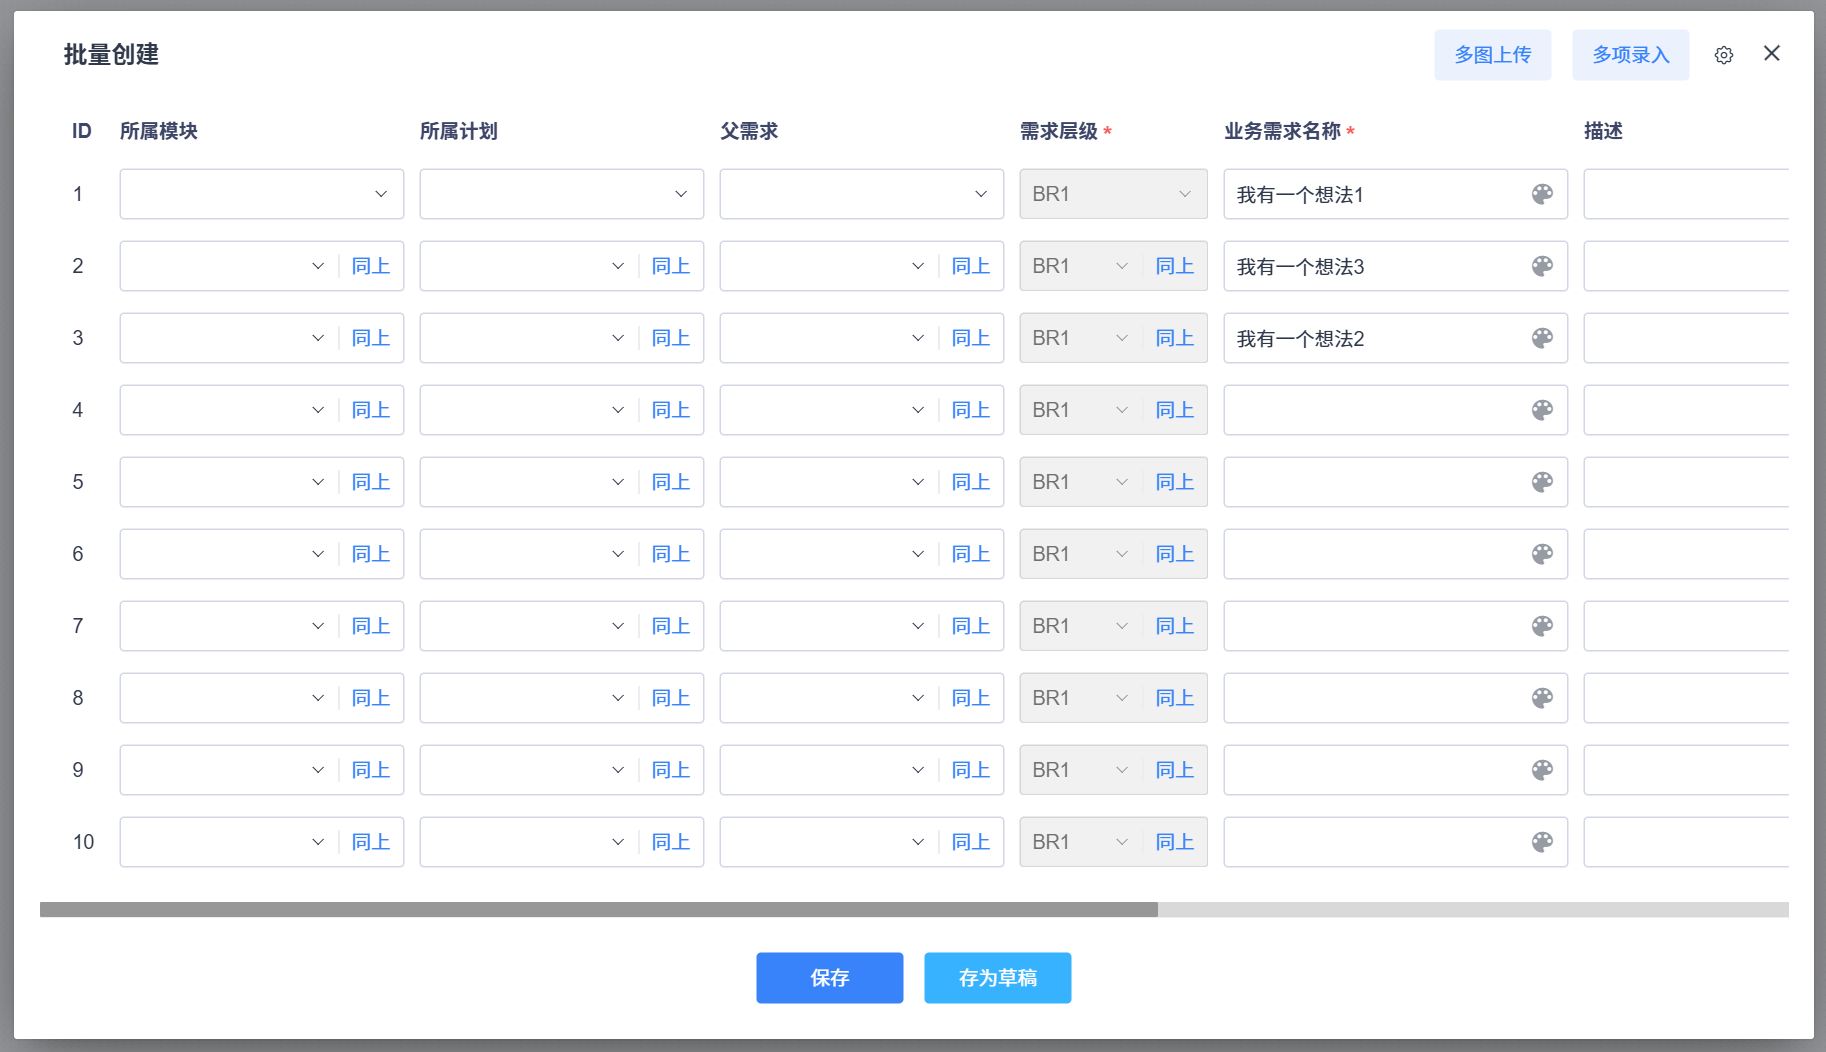The width and height of the screenshot is (1826, 1052).
Task: Click 同上 for 需求层级 in row 8
Action: [x=1175, y=698]
